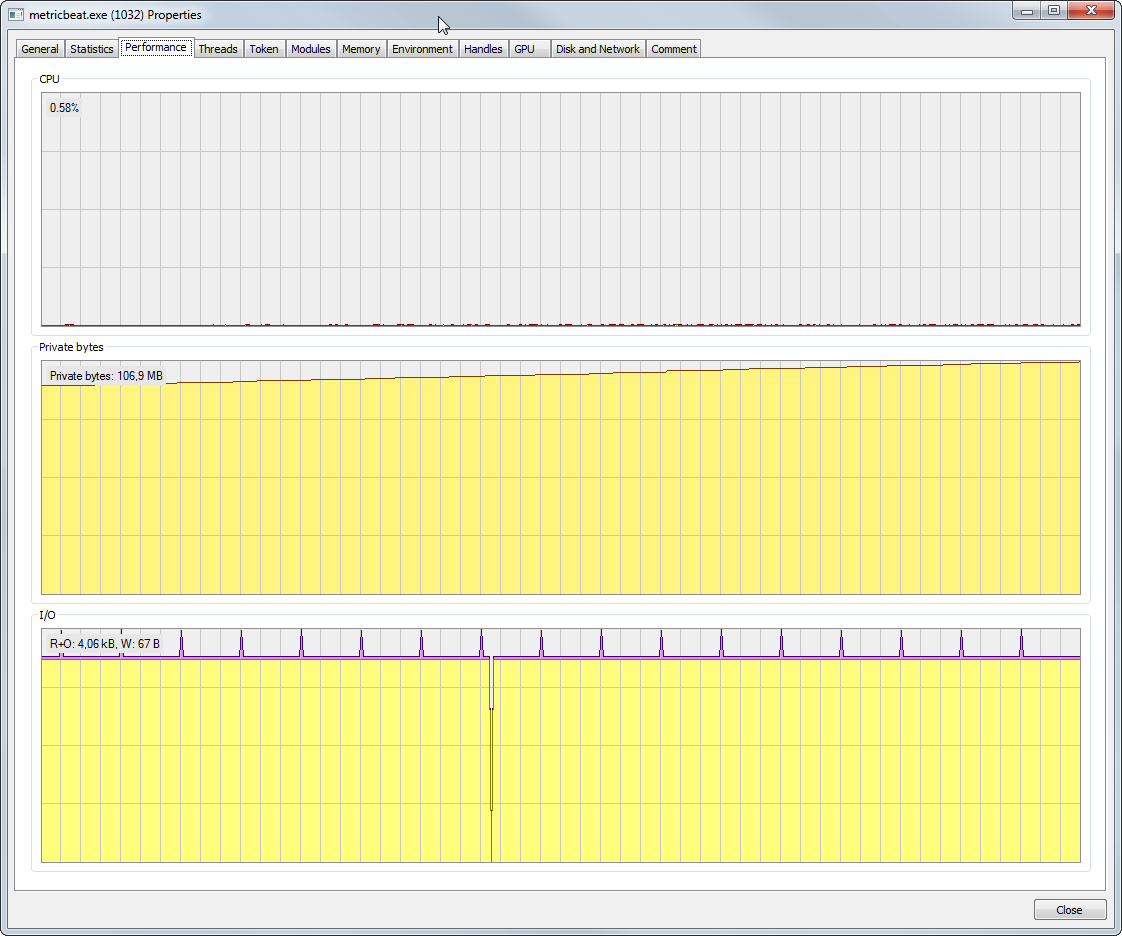This screenshot has width=1122, height=936.
Task: Switch to the Token tab
Action: (264, 49)
